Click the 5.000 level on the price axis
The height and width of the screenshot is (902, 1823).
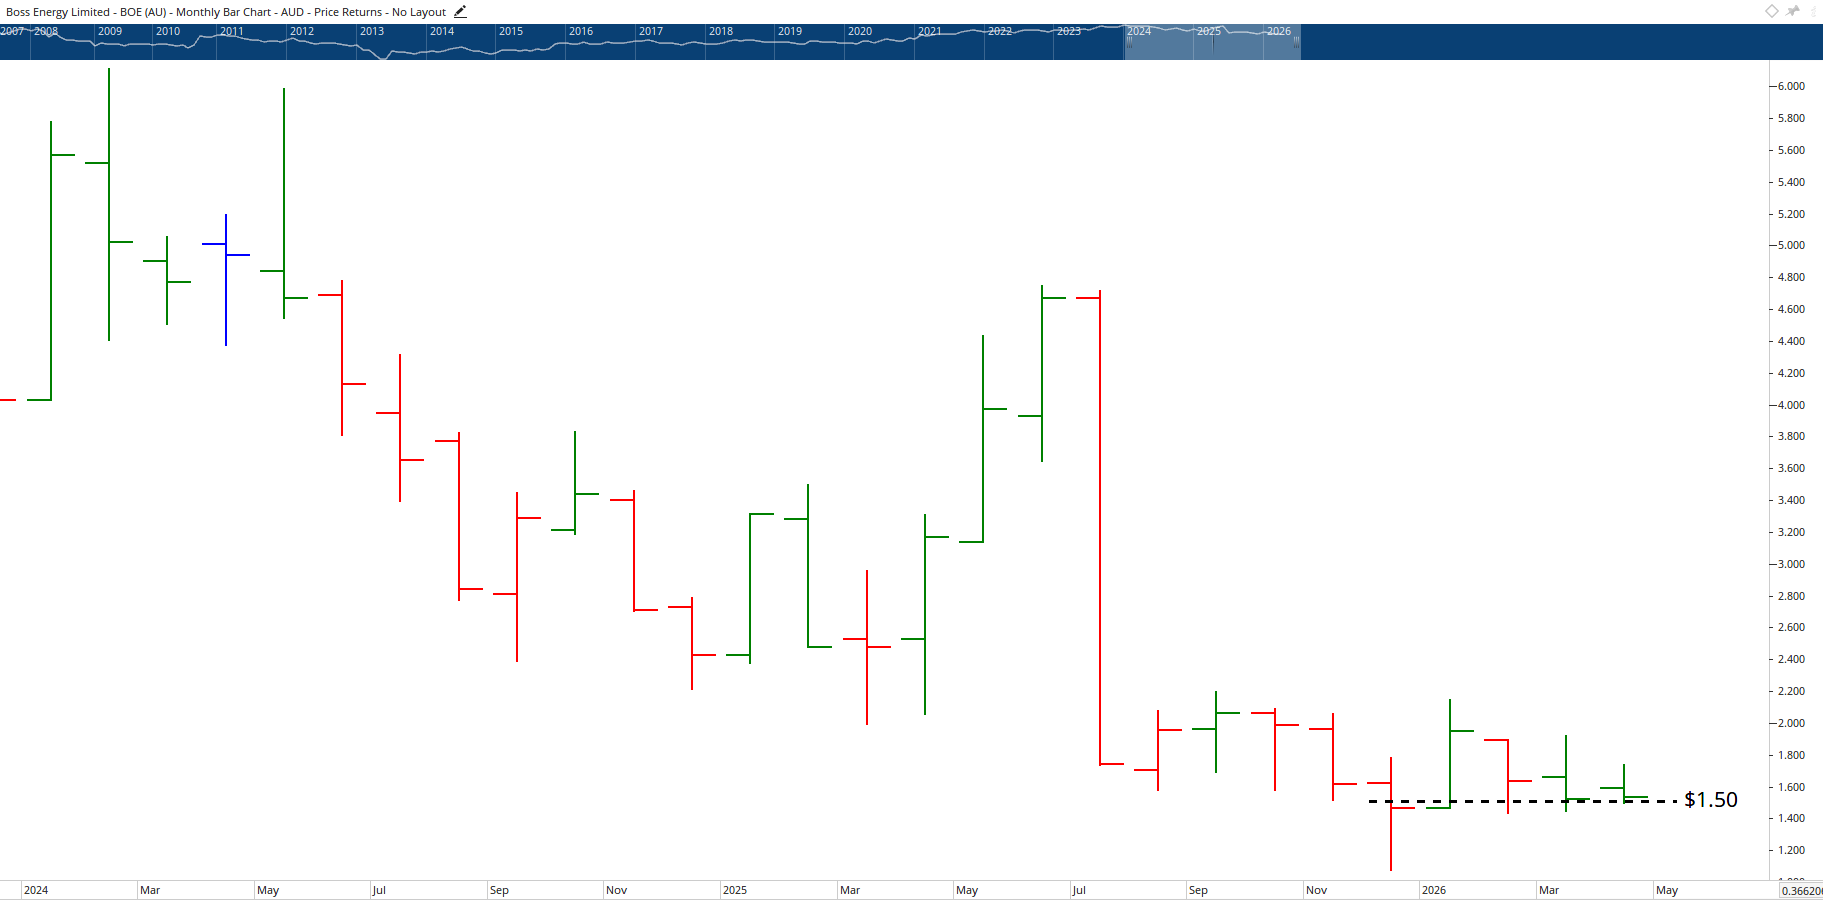1789,245
